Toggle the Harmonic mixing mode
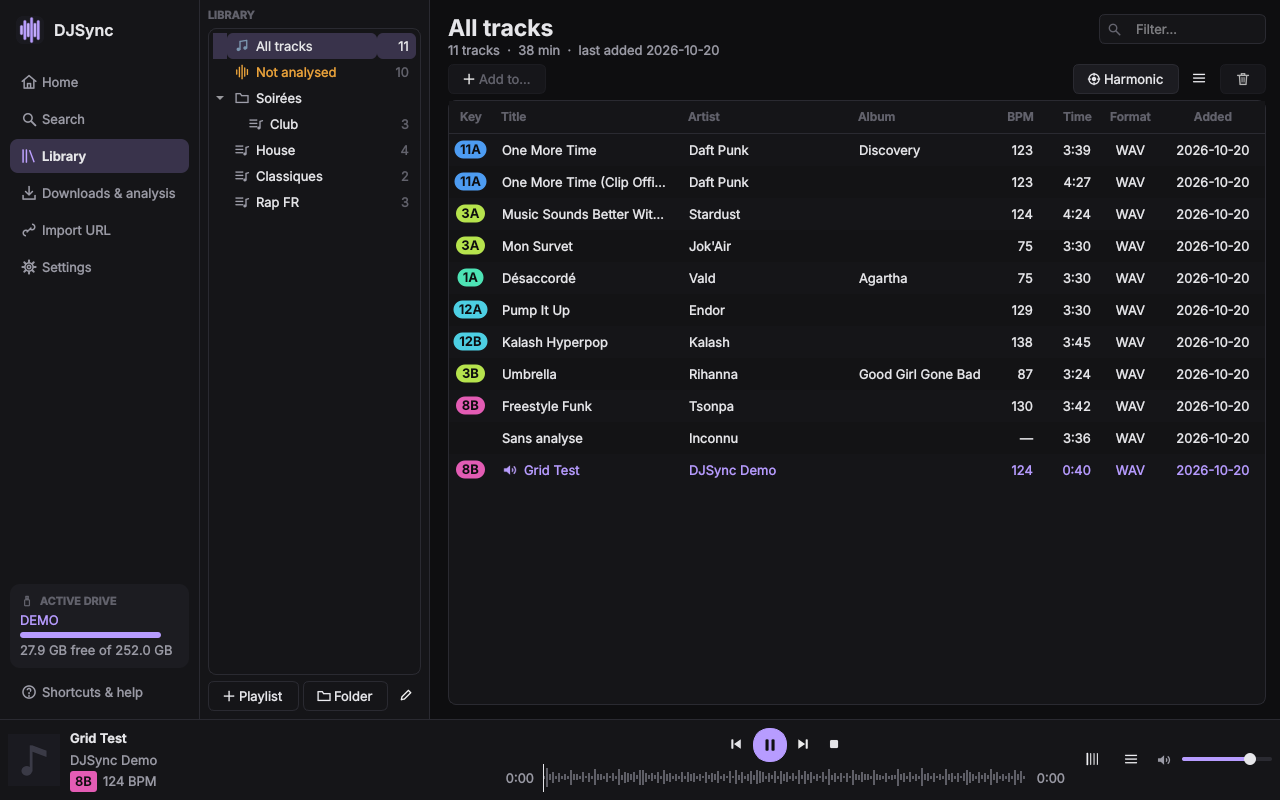The image size is (1280, 800). (x=1126, y=79)
